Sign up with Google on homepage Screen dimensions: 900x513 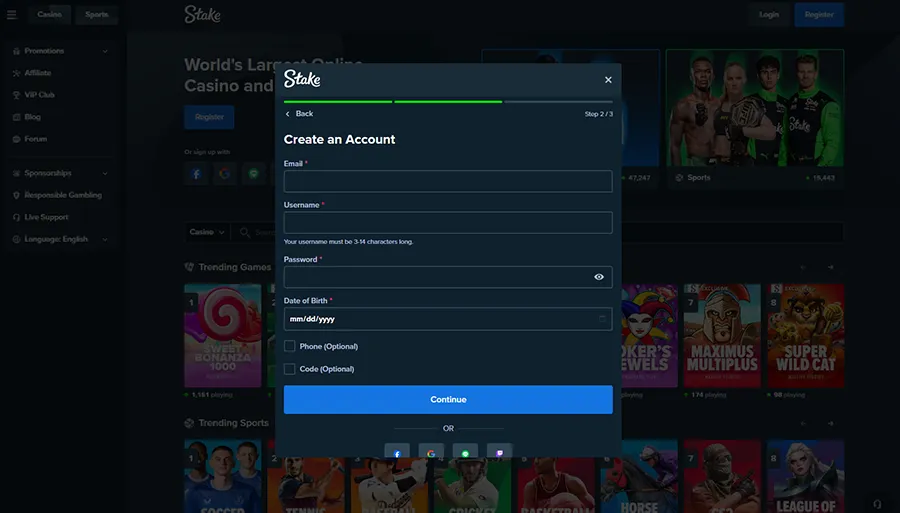(224, 174)
